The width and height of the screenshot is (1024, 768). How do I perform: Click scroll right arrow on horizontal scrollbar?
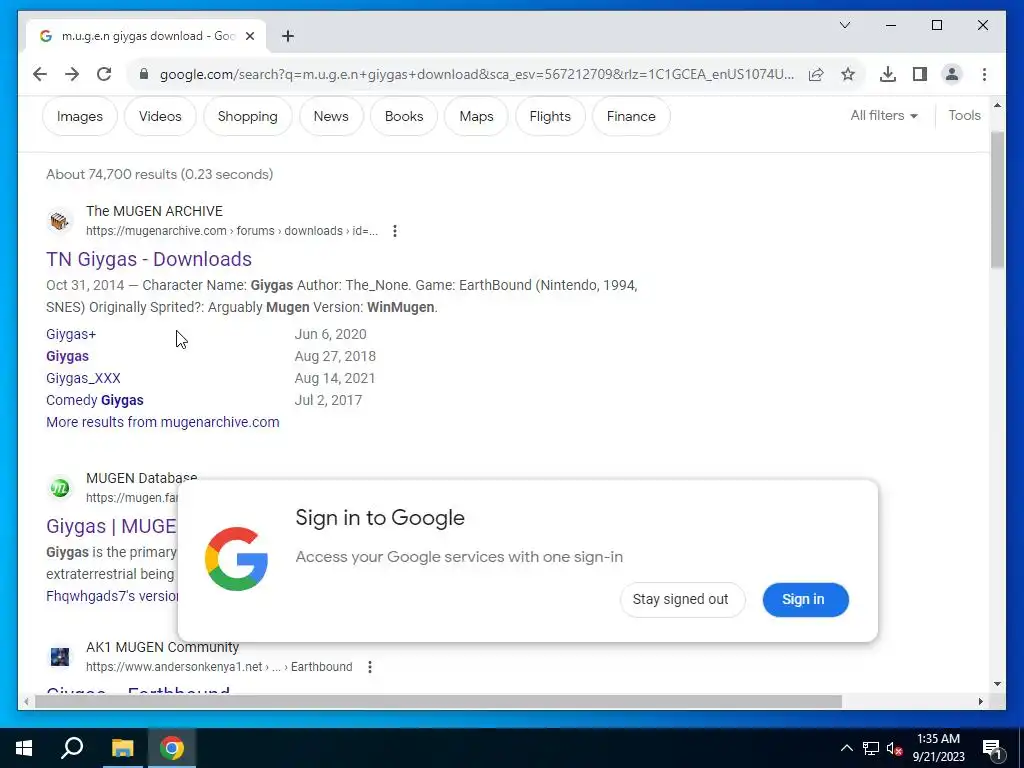coord(980,701)
